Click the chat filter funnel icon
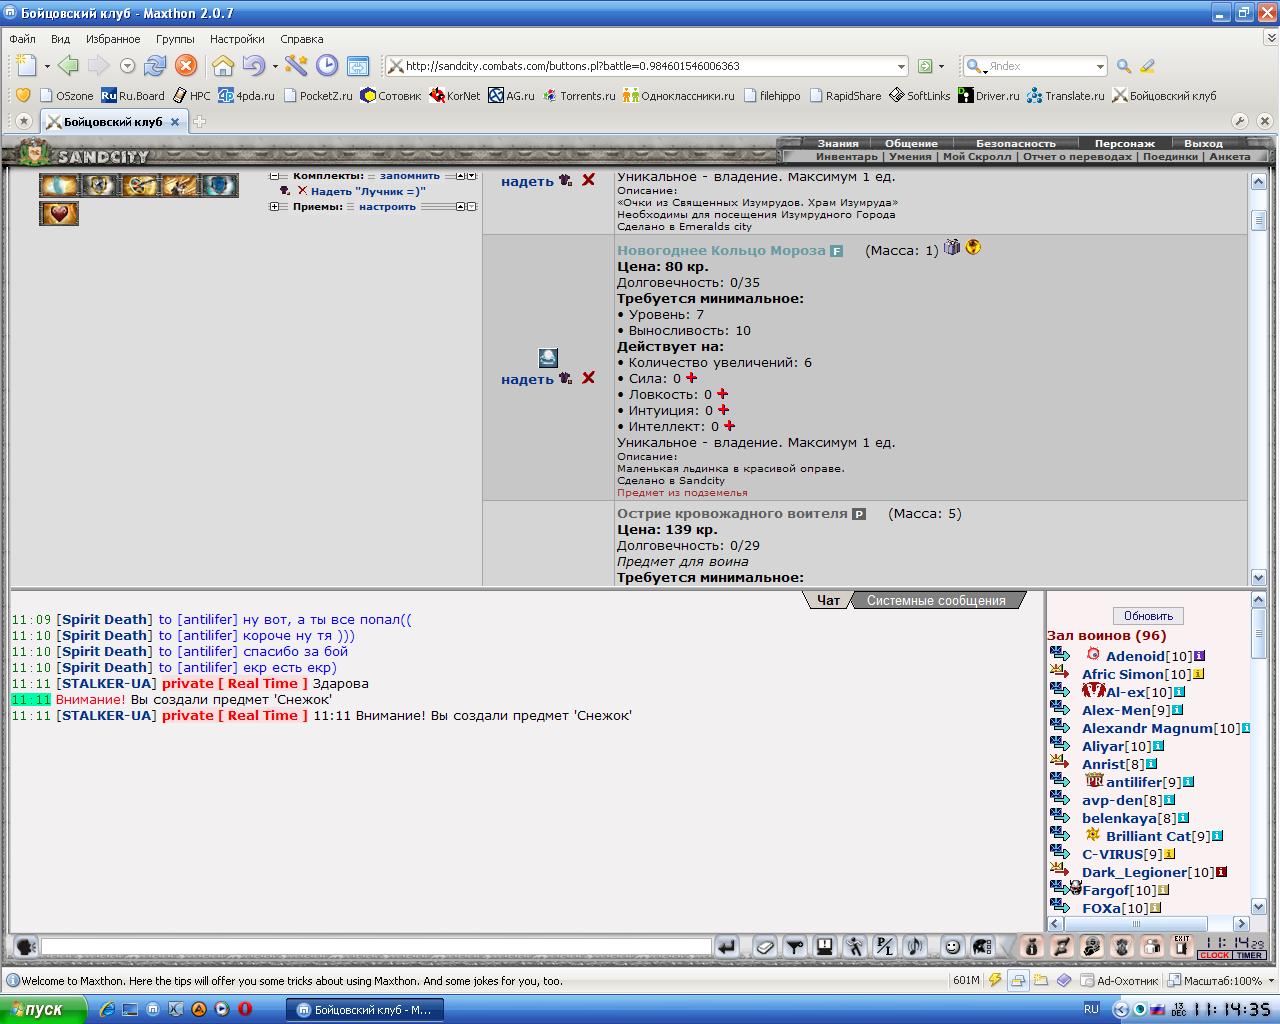1280x1024 pixels. tap(795, 946)
